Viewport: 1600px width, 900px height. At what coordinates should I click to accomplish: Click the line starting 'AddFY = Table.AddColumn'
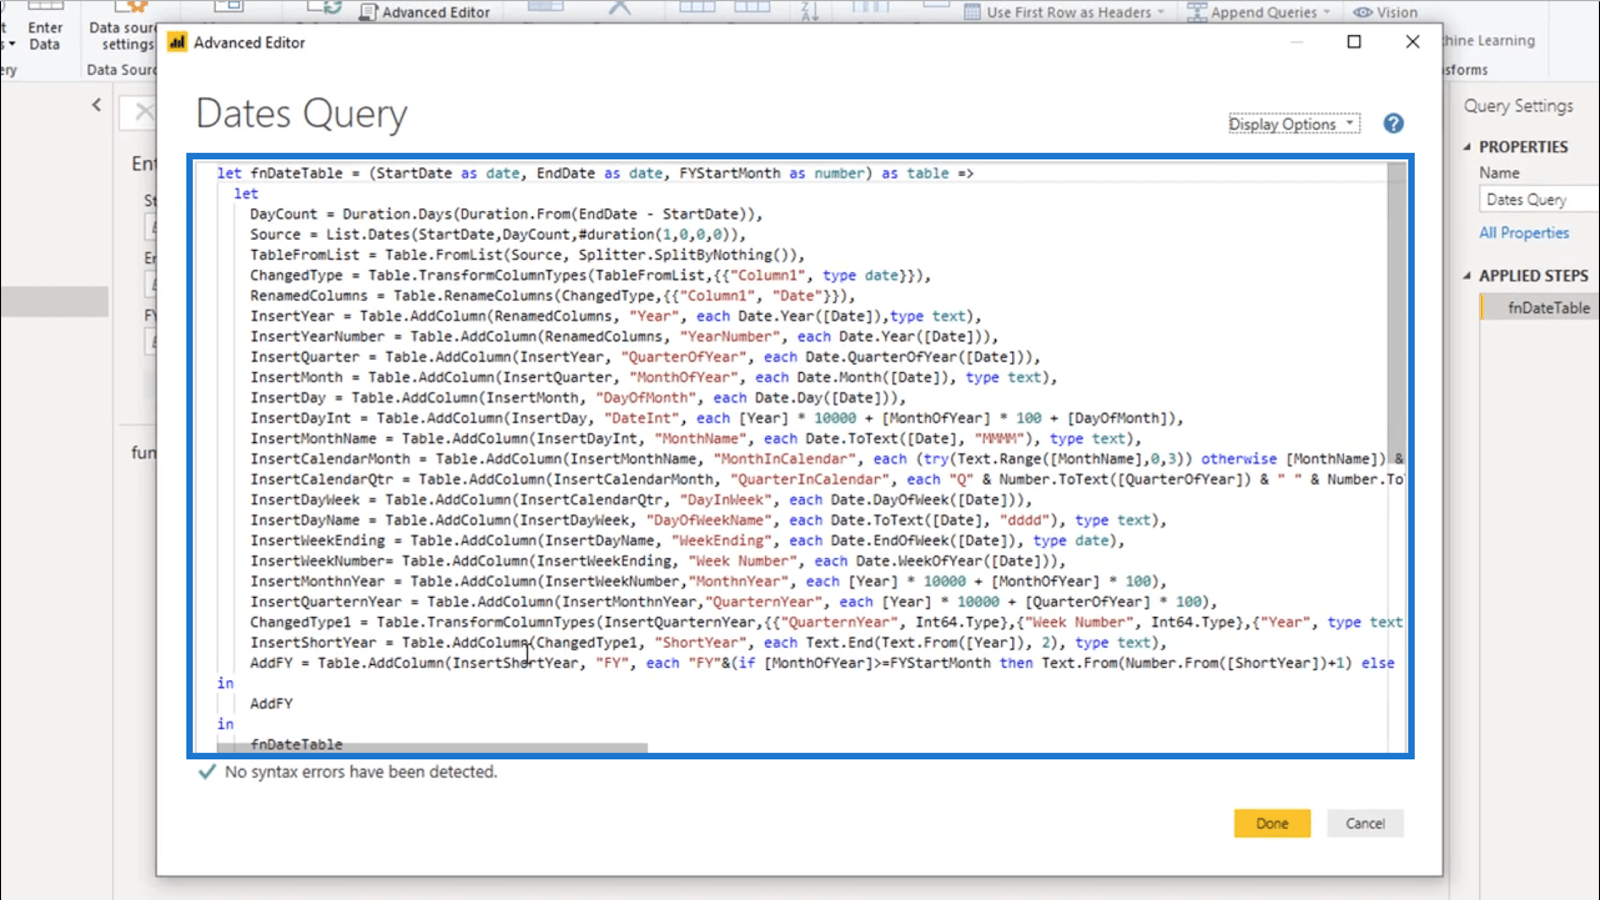822,663
